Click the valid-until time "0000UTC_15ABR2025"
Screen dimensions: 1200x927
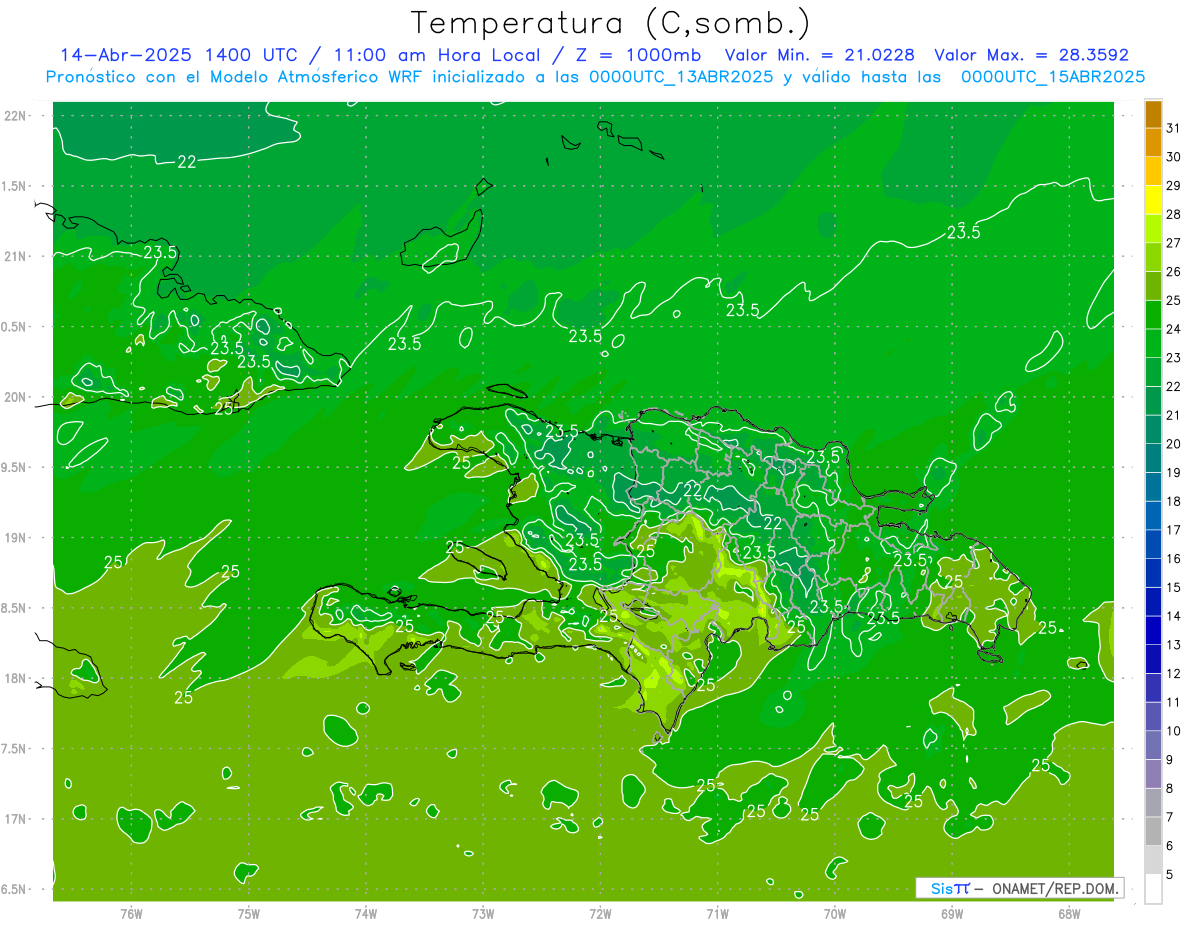(1052, 77)
